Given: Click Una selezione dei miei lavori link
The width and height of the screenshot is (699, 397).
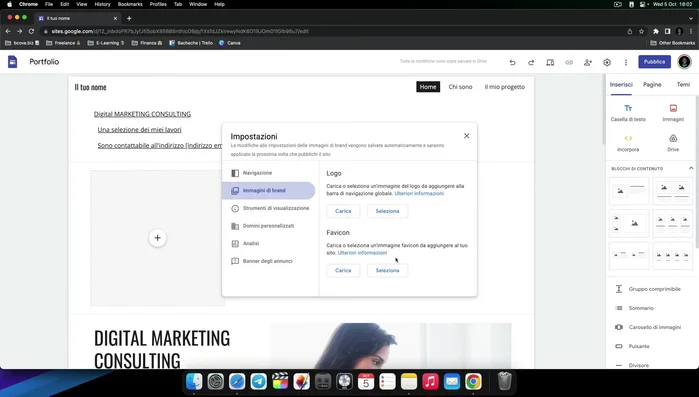Looking at the screenshot, I should 140,130.
